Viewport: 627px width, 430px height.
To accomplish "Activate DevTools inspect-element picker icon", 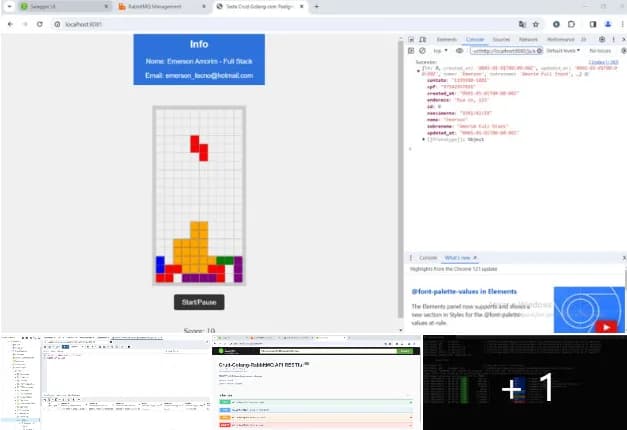I will [411, 39].
